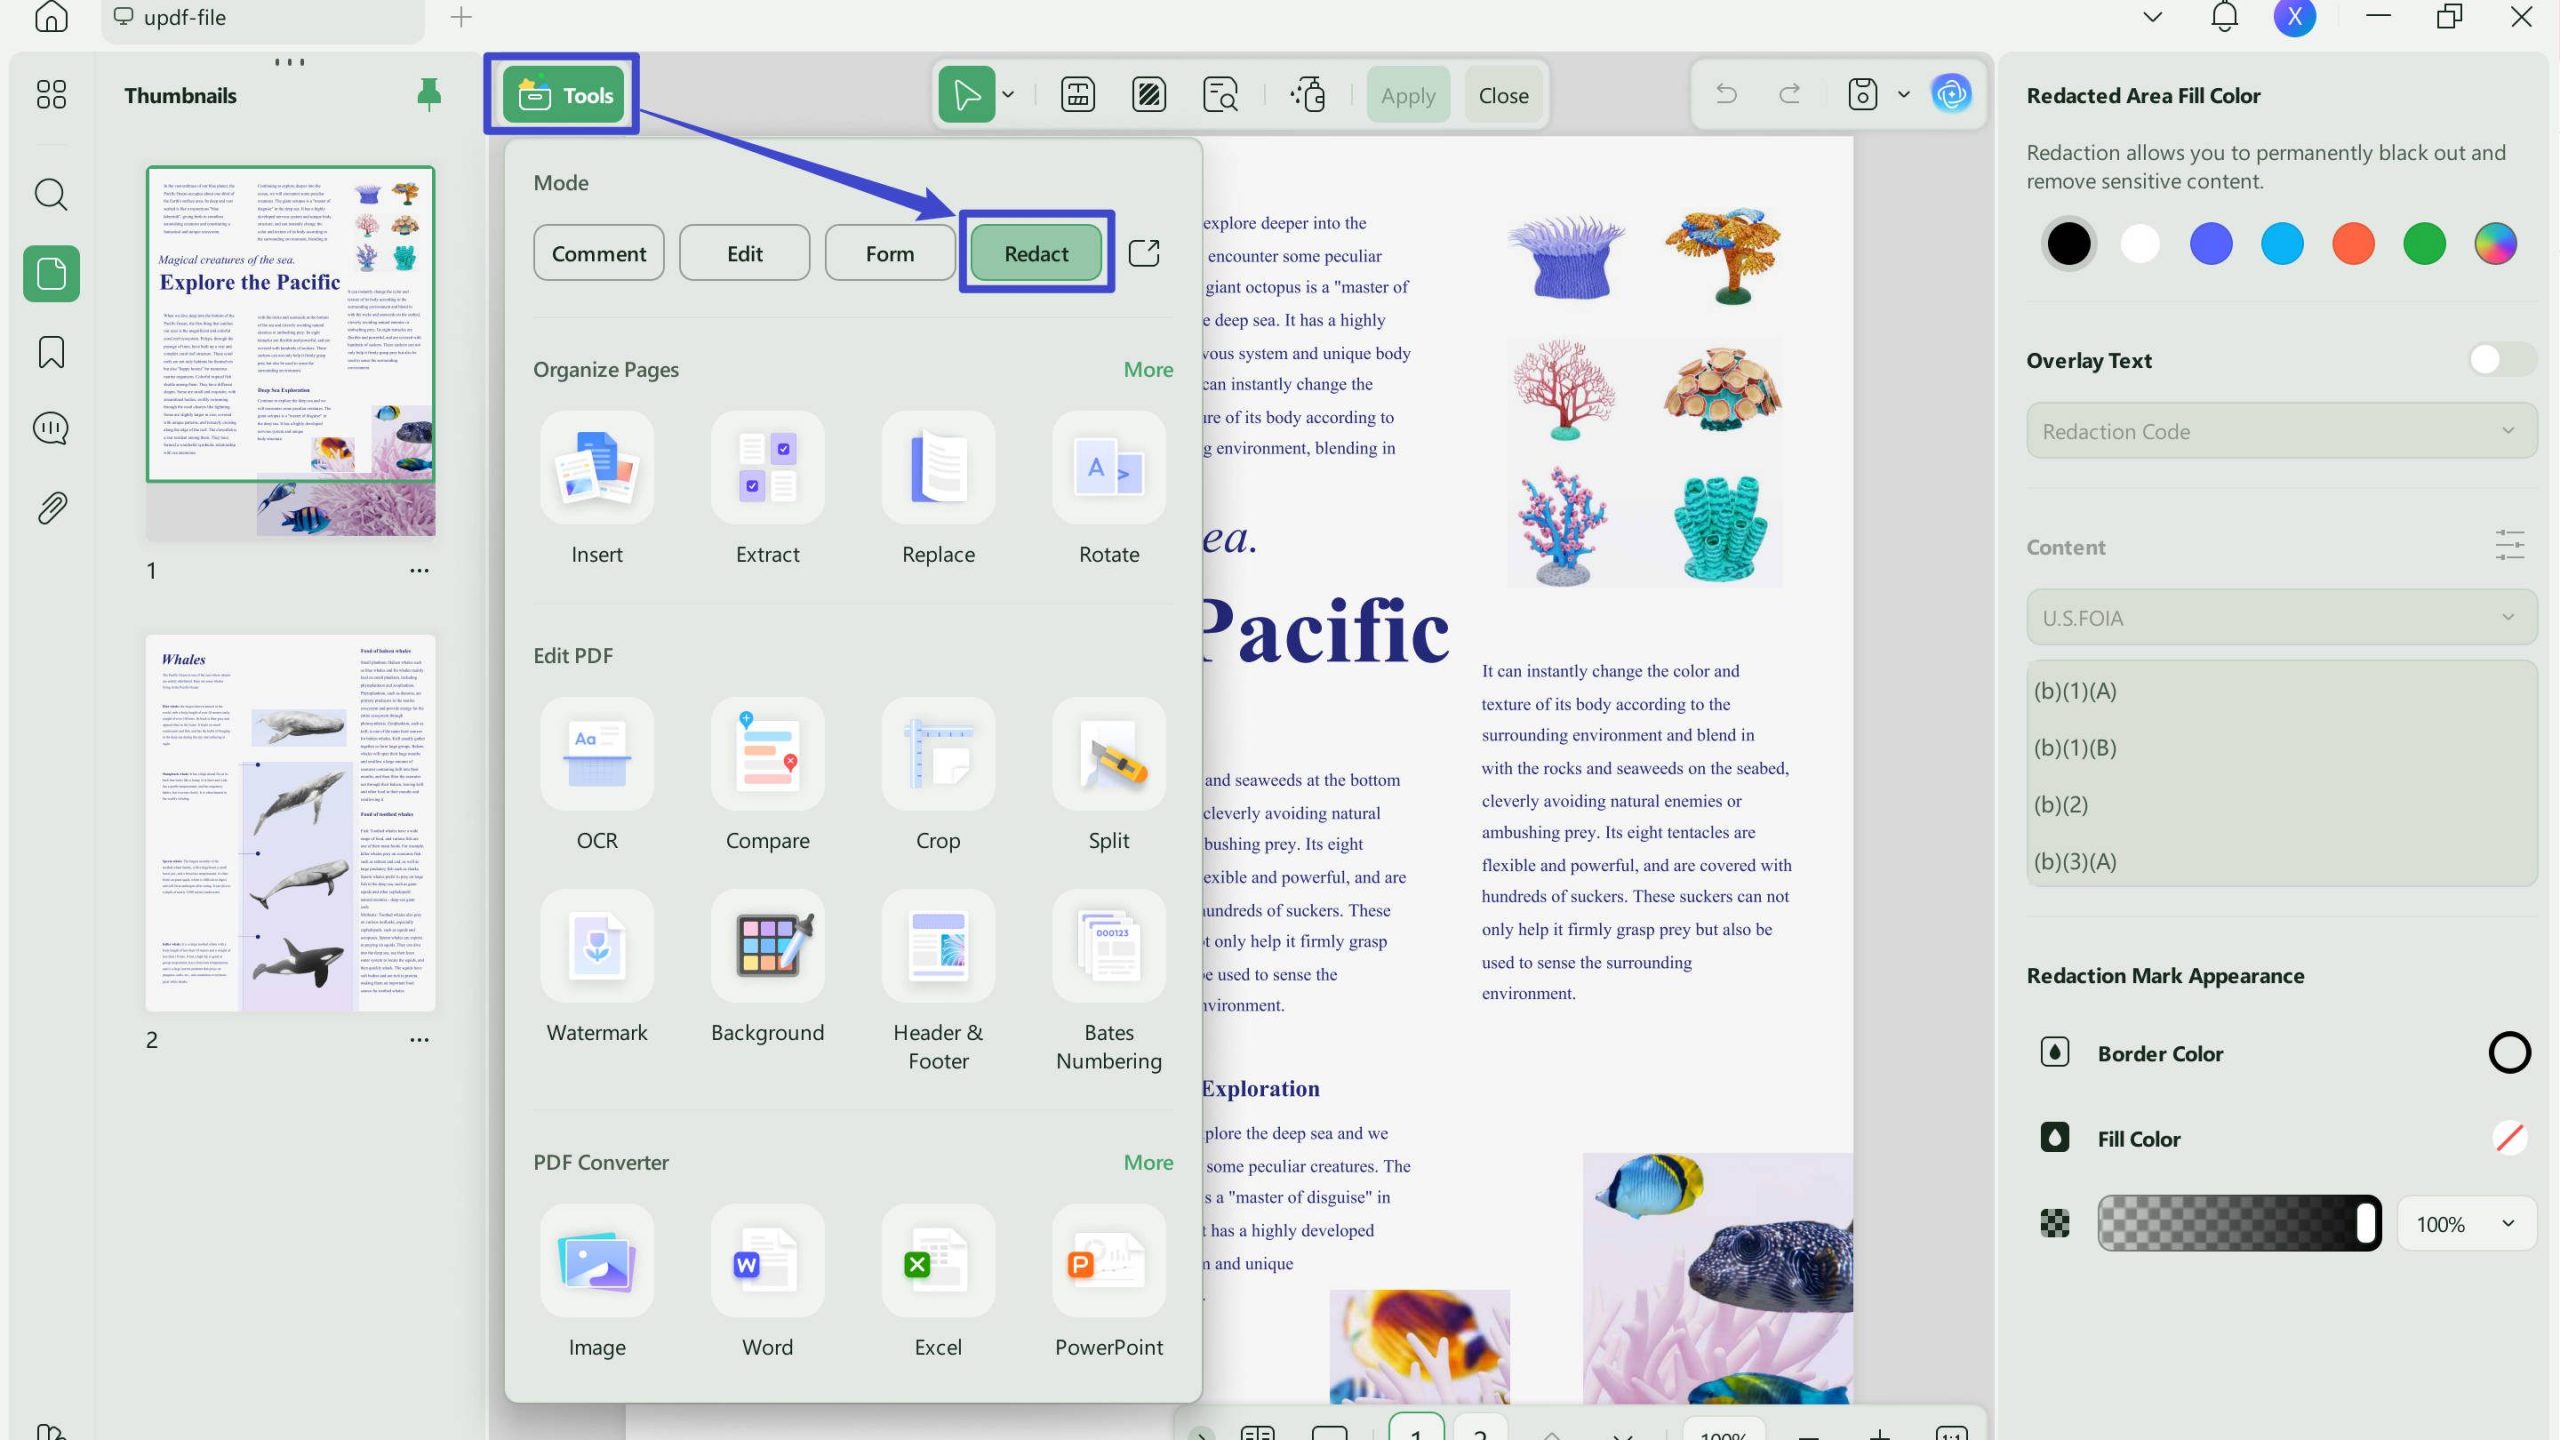The width and height of the screenshot is (2560, 1440).
Task: Open the thumbnails panel icon in sidebar
Action: tap(51, 273)
